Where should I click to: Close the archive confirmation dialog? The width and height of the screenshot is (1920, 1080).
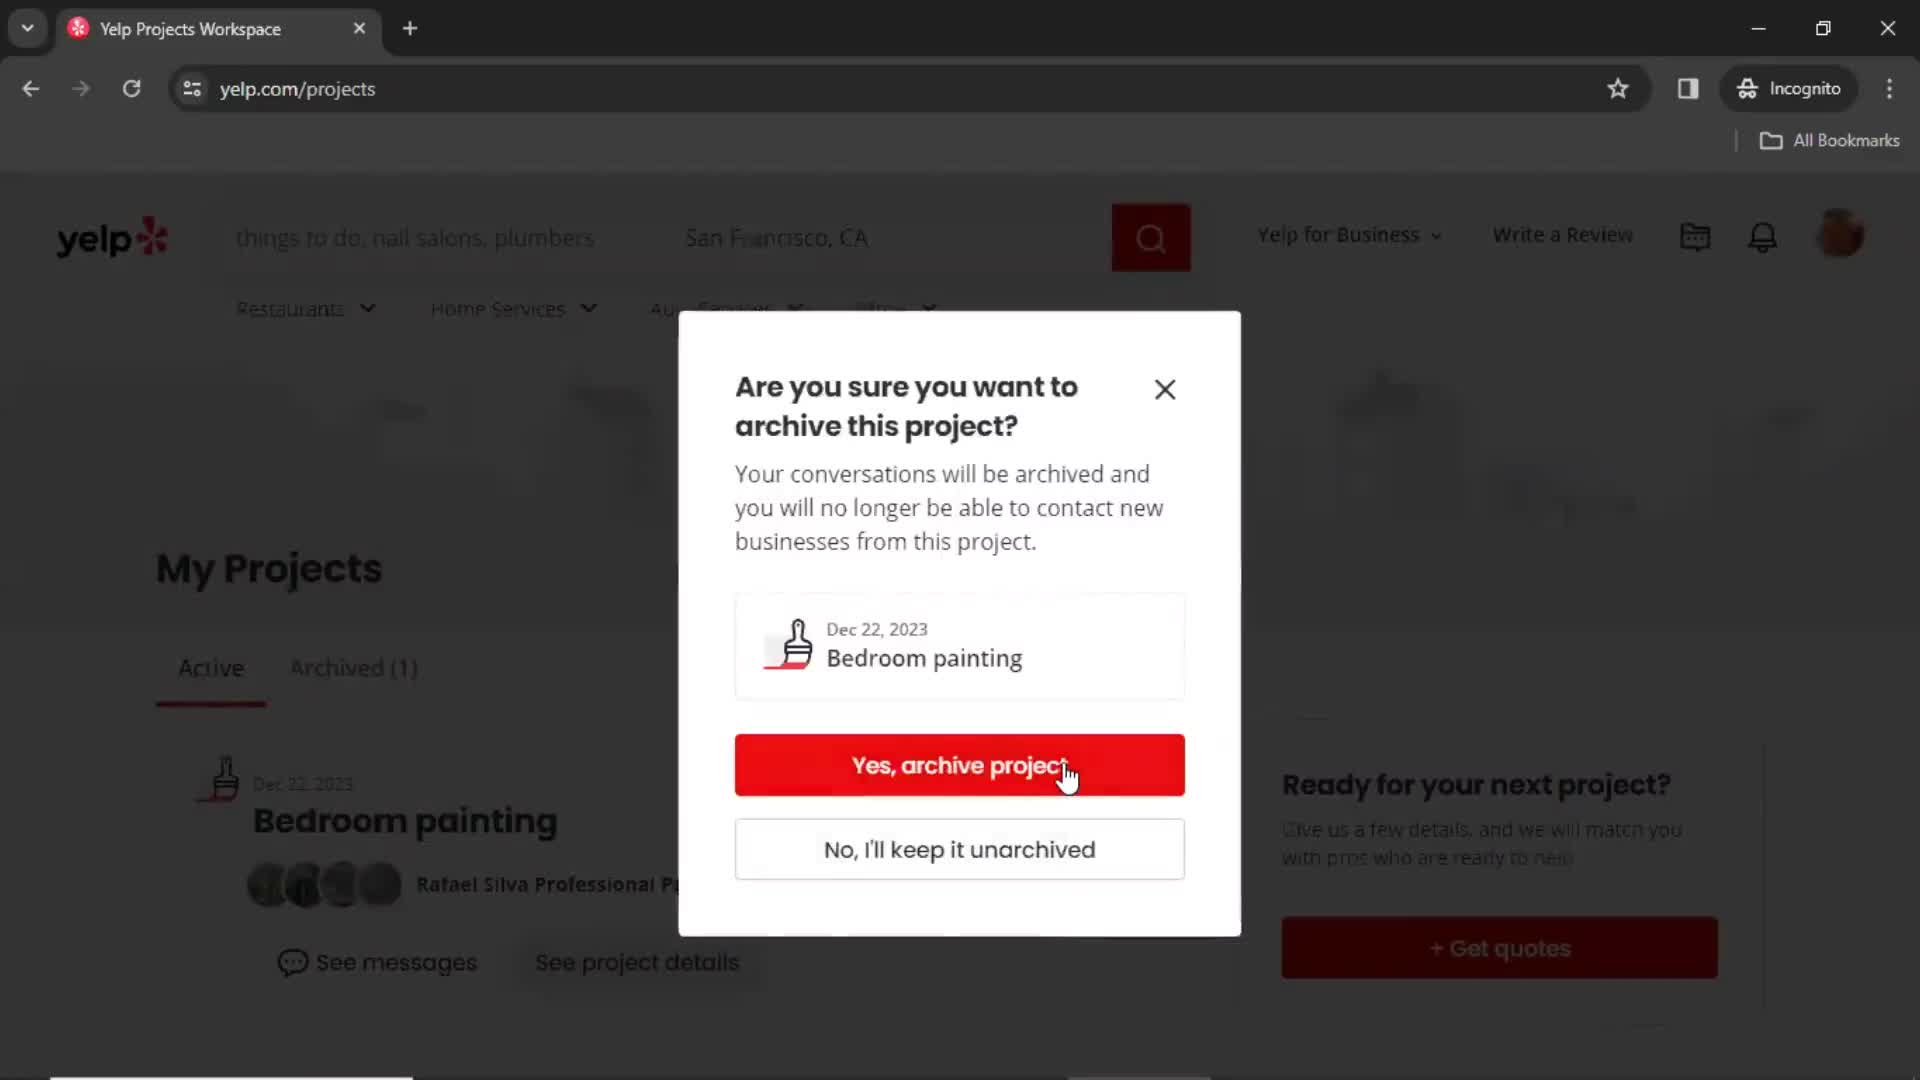click(x=1164, y=388)
